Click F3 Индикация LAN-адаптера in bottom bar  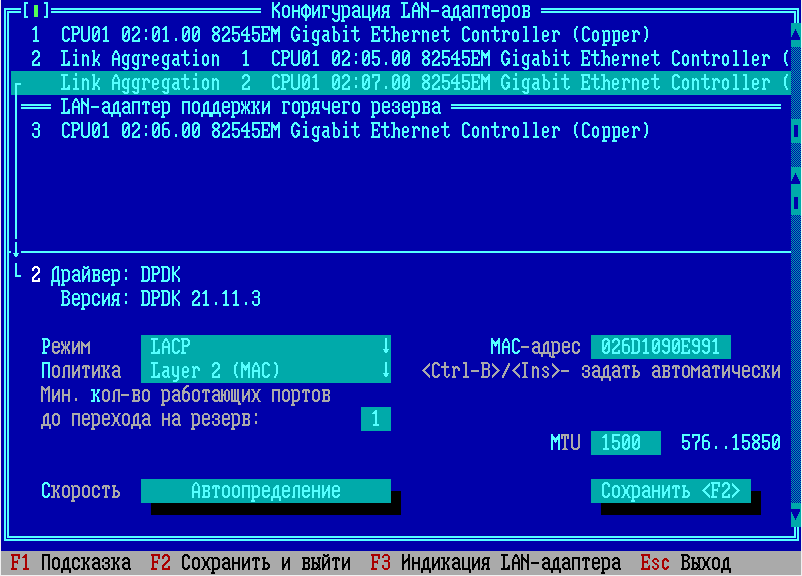(495, 564)
